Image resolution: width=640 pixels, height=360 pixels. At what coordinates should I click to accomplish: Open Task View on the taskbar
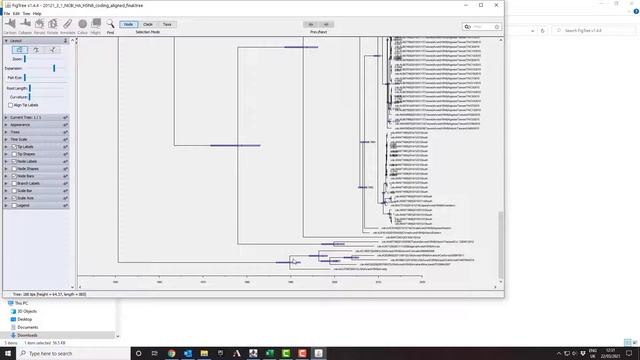[x=154, y=353]
